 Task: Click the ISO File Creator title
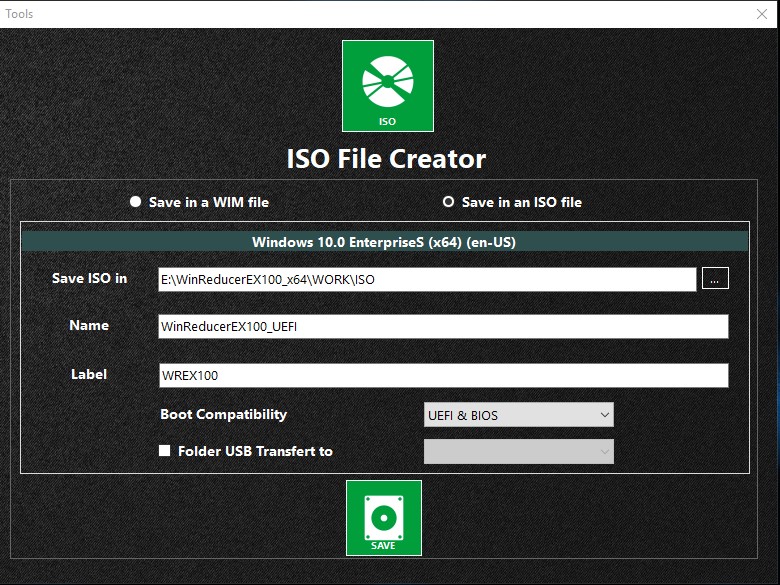click(x=386, y=159)
